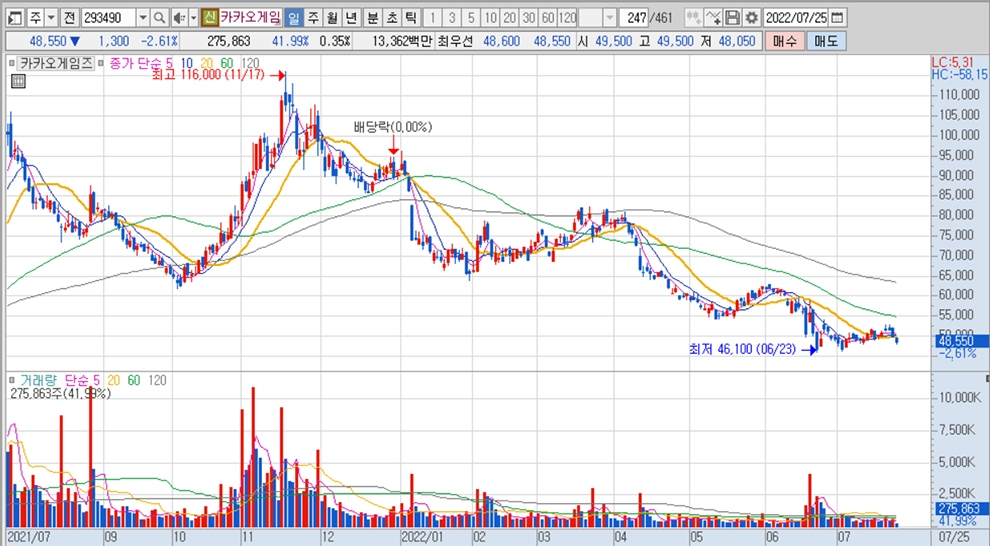Switch to the 년 yearly period

coord(352,18)
